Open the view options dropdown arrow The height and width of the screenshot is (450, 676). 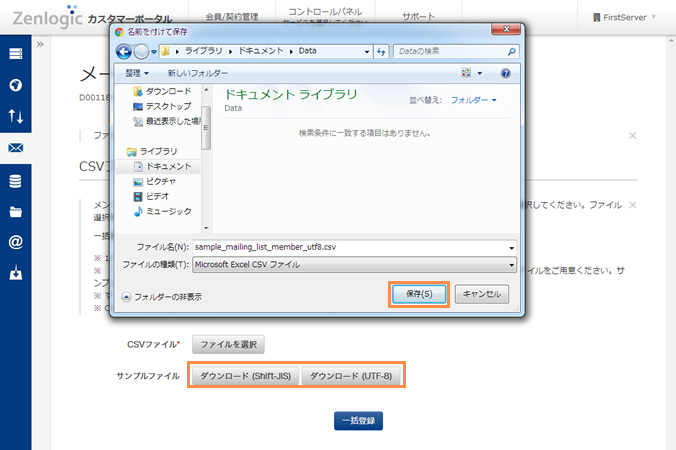479,73
